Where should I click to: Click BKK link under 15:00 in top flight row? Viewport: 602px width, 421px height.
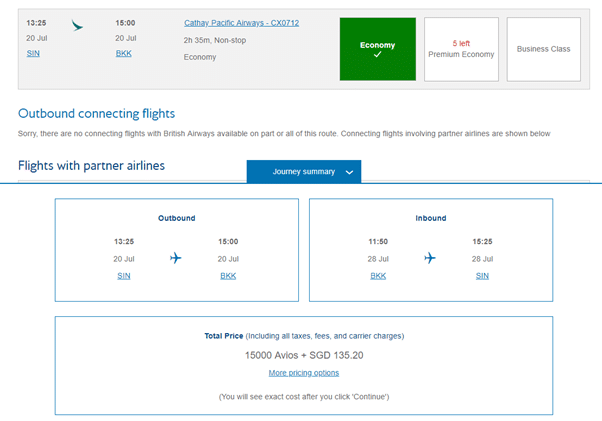pos(123,54)
